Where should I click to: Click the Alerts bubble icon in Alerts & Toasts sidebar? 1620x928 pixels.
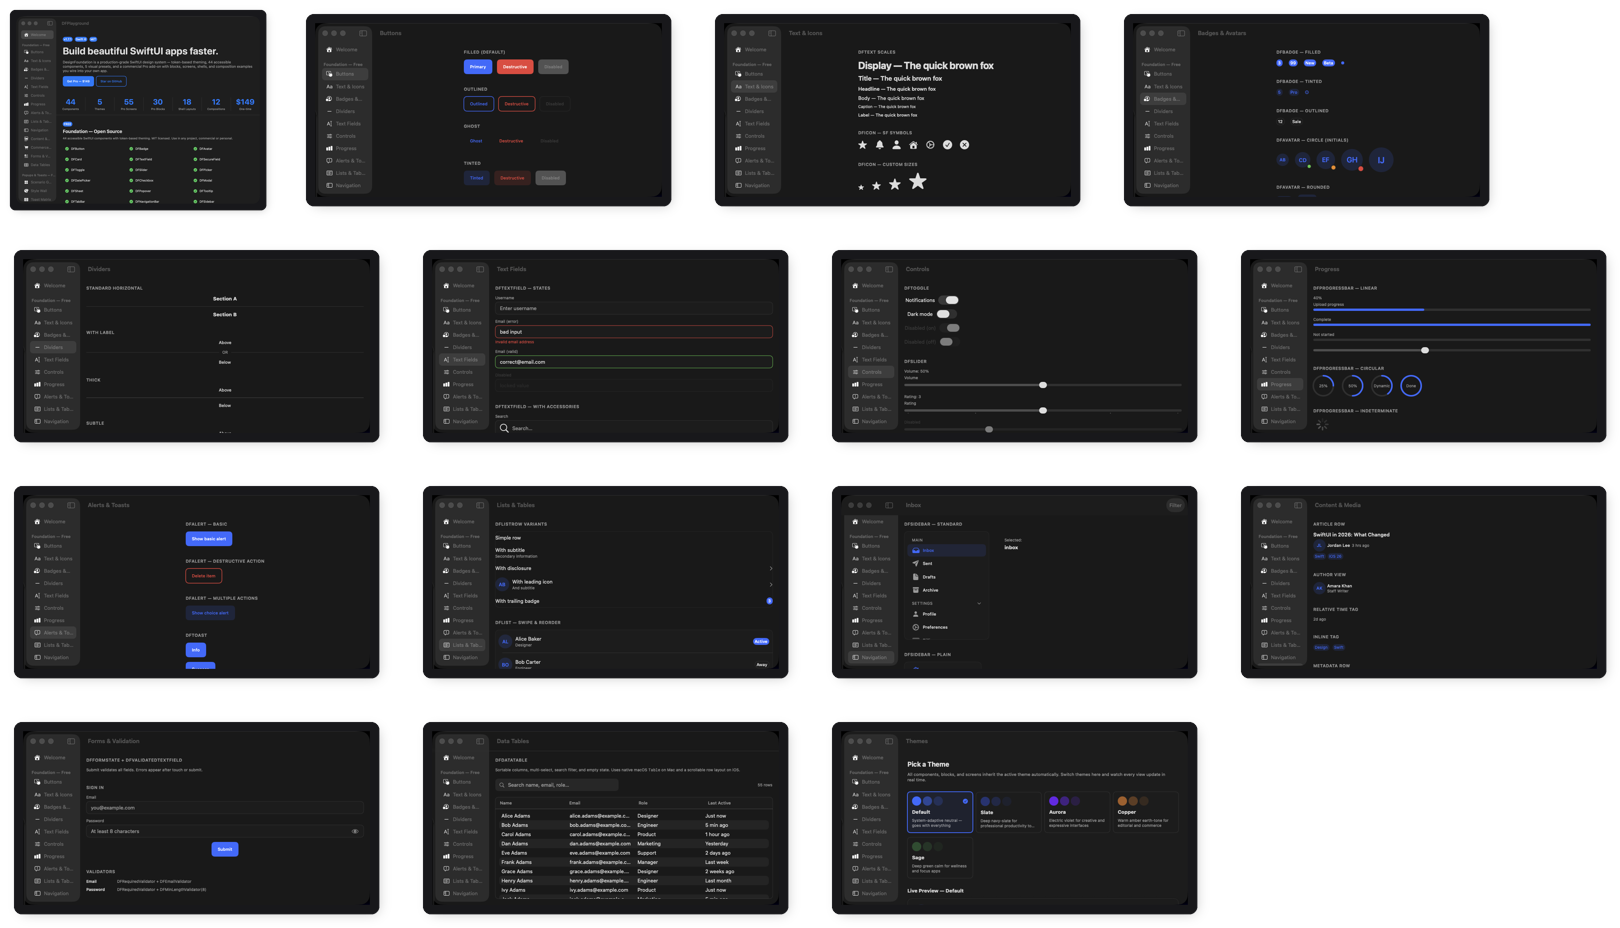point(38,633)
